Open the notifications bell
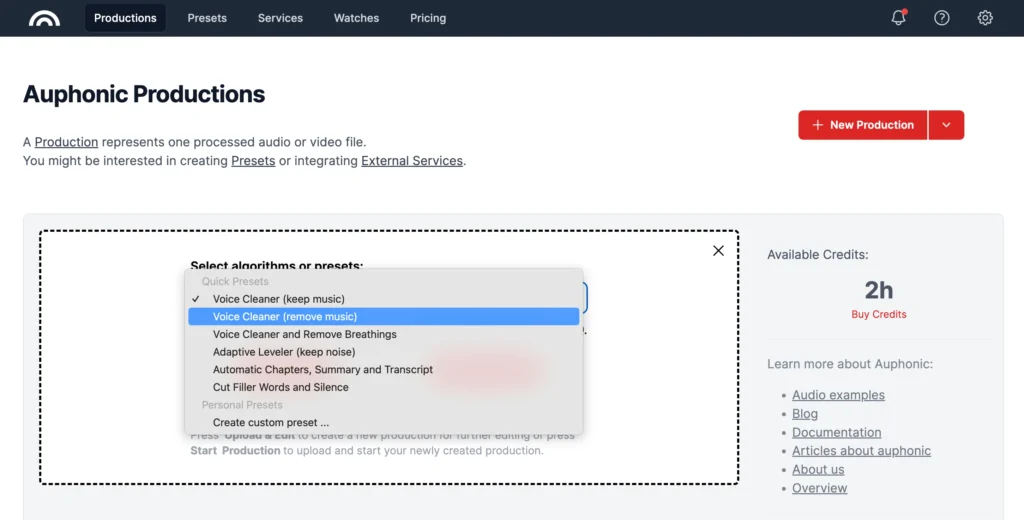Image resolution: width=1024 pixels, height=520 pixels. pyautogui.click(x=898, y=18)
